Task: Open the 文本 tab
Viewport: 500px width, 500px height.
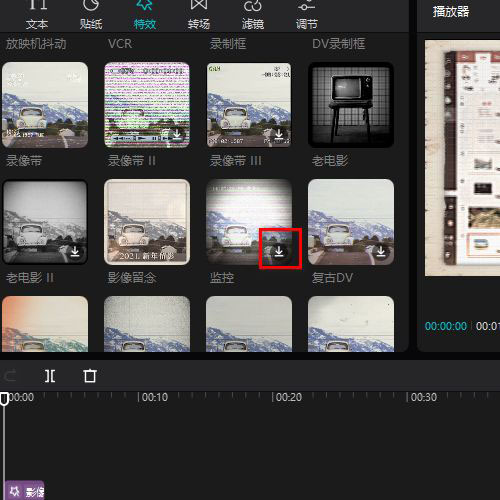Action: click(x=37, y=15)
